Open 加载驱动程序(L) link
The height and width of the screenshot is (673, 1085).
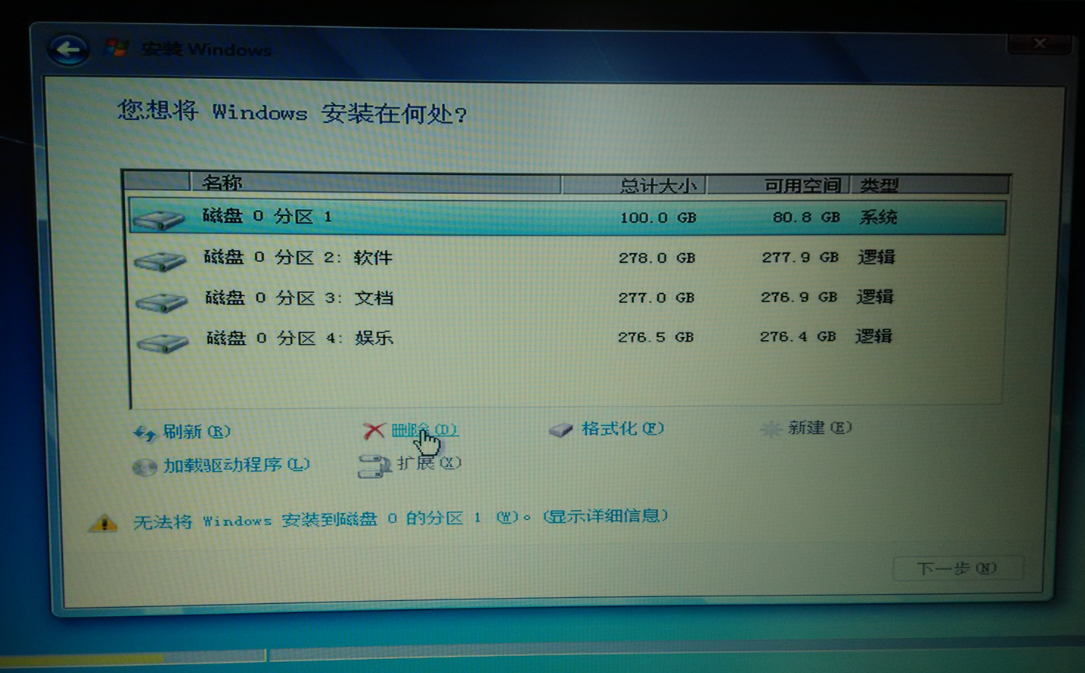click(237, 465)
